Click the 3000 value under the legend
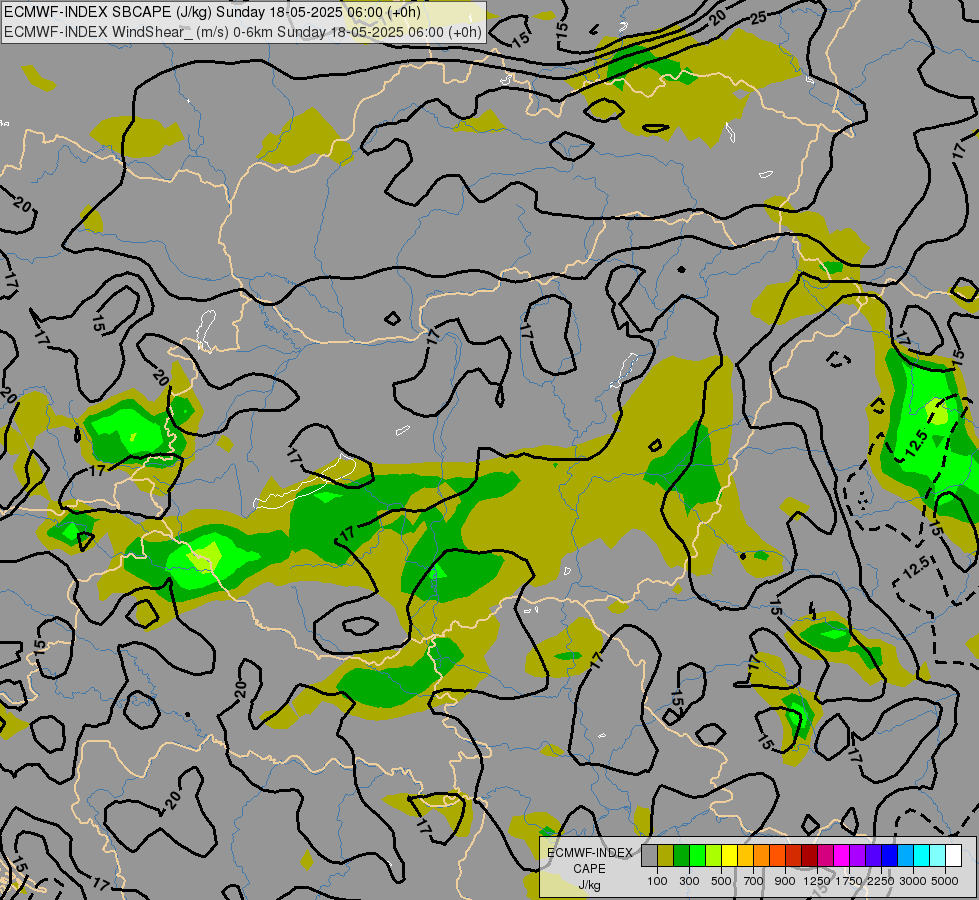Image resolution: width=979 pixels, height=900 pixels. 913,881
